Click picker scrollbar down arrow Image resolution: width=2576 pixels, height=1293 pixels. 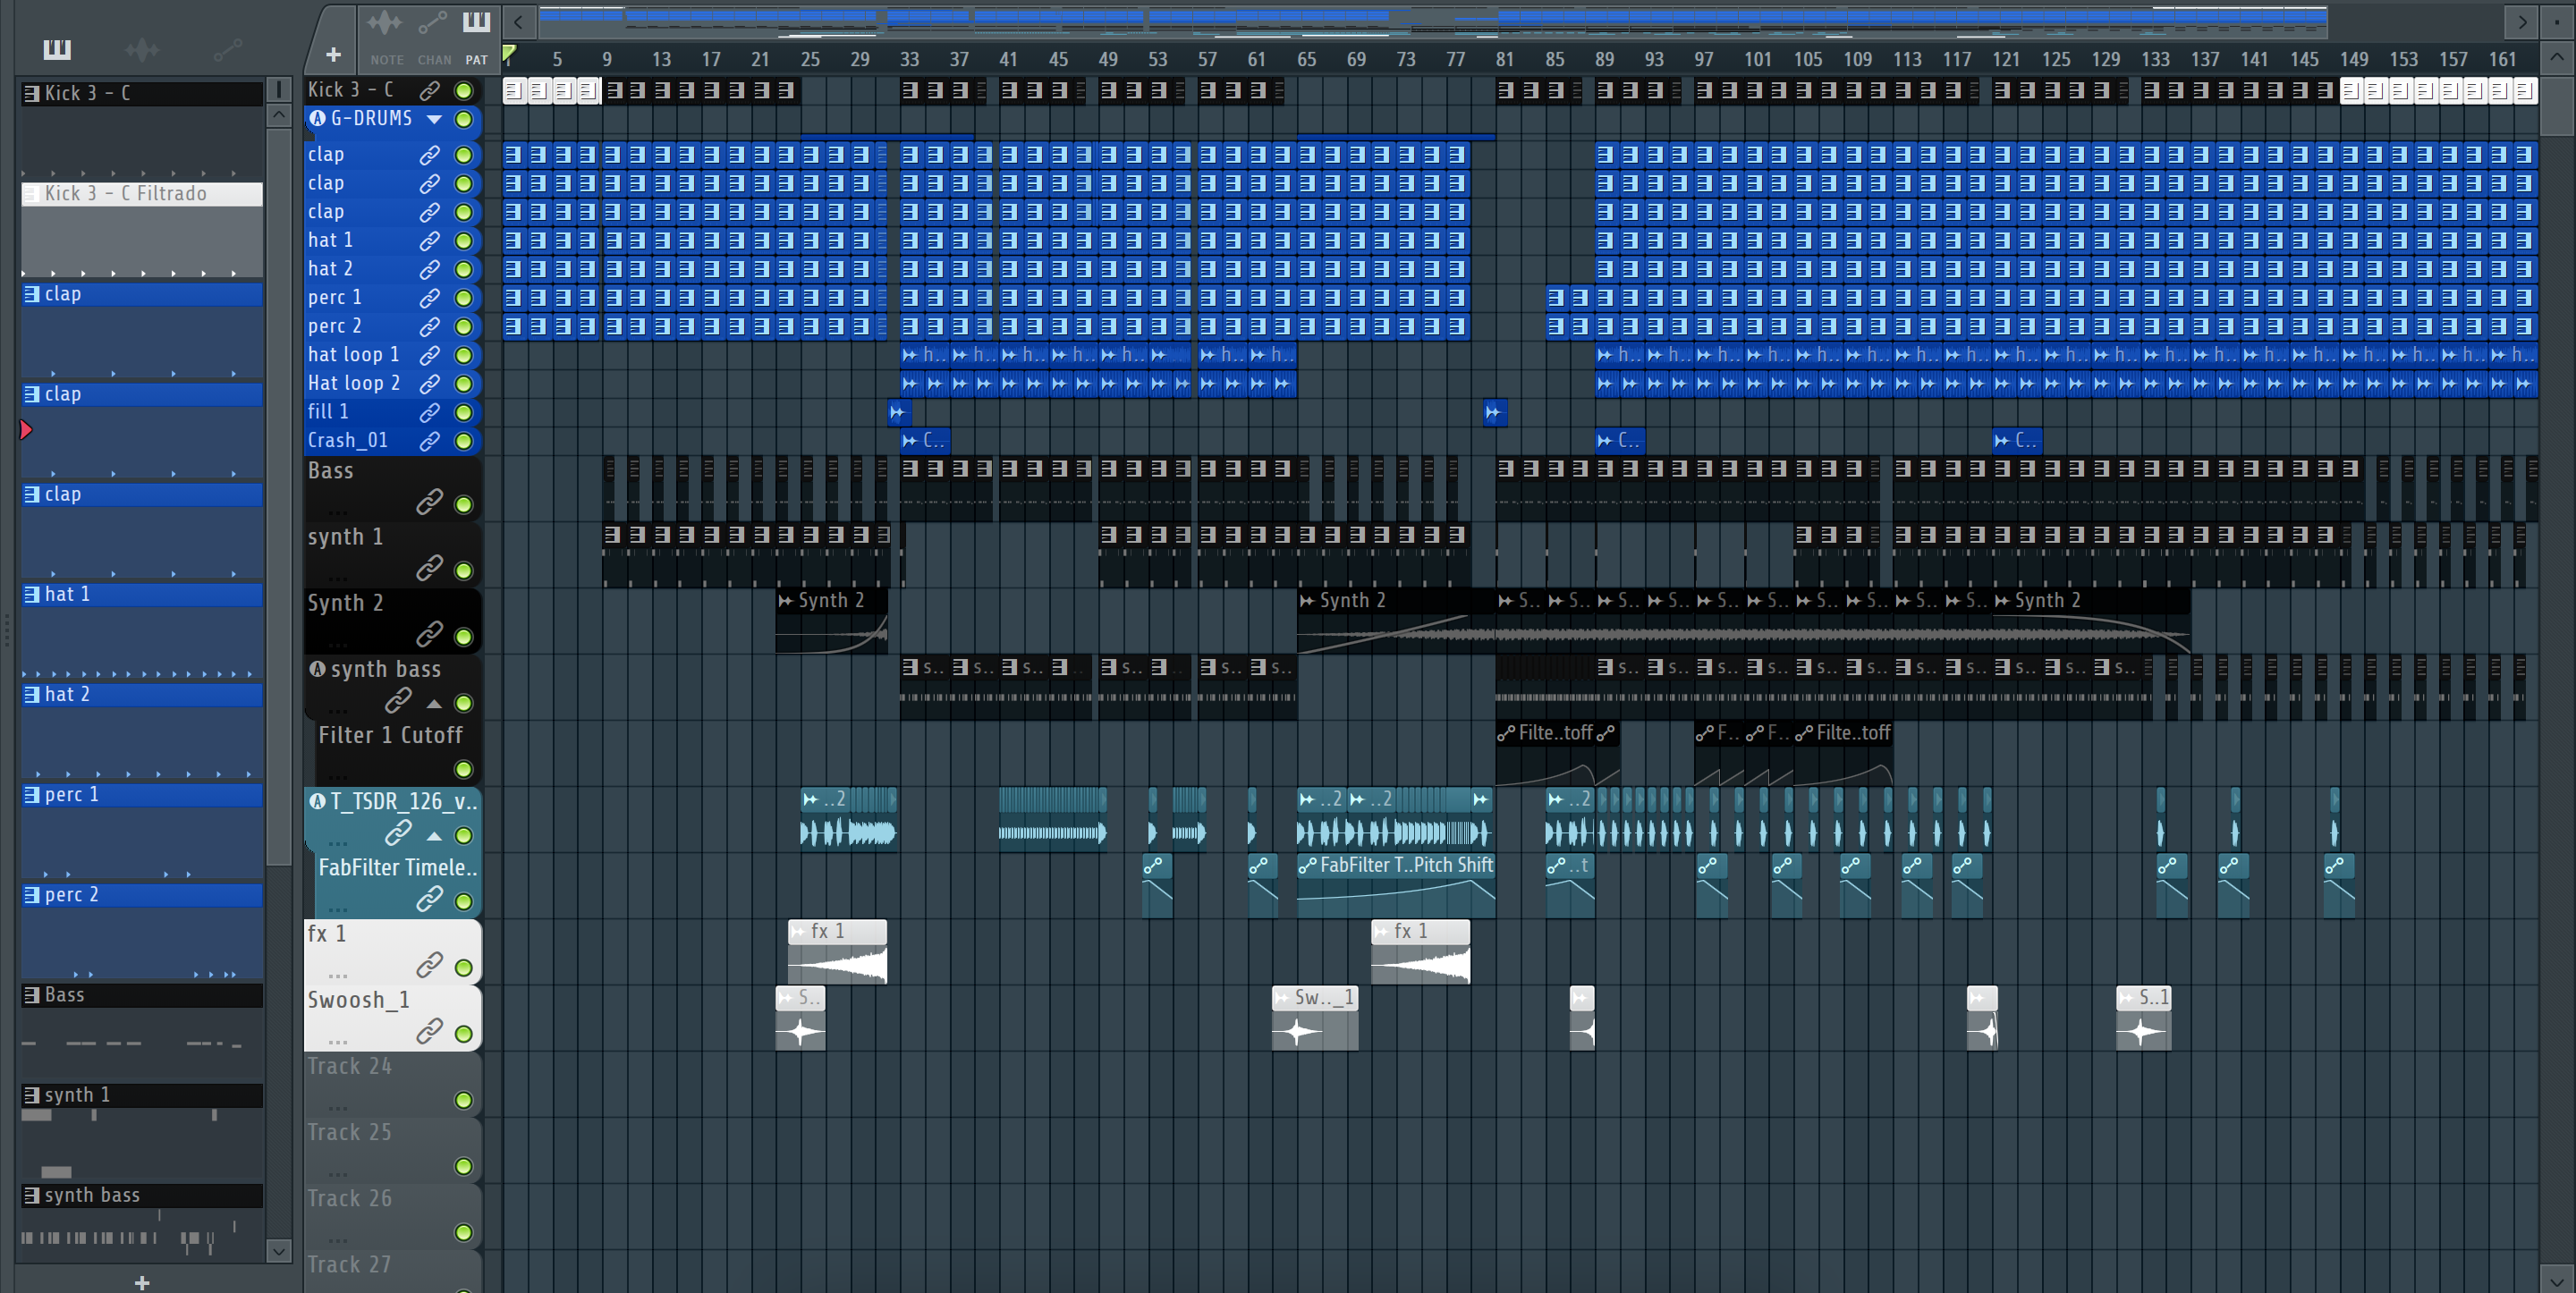[279, 1250]
